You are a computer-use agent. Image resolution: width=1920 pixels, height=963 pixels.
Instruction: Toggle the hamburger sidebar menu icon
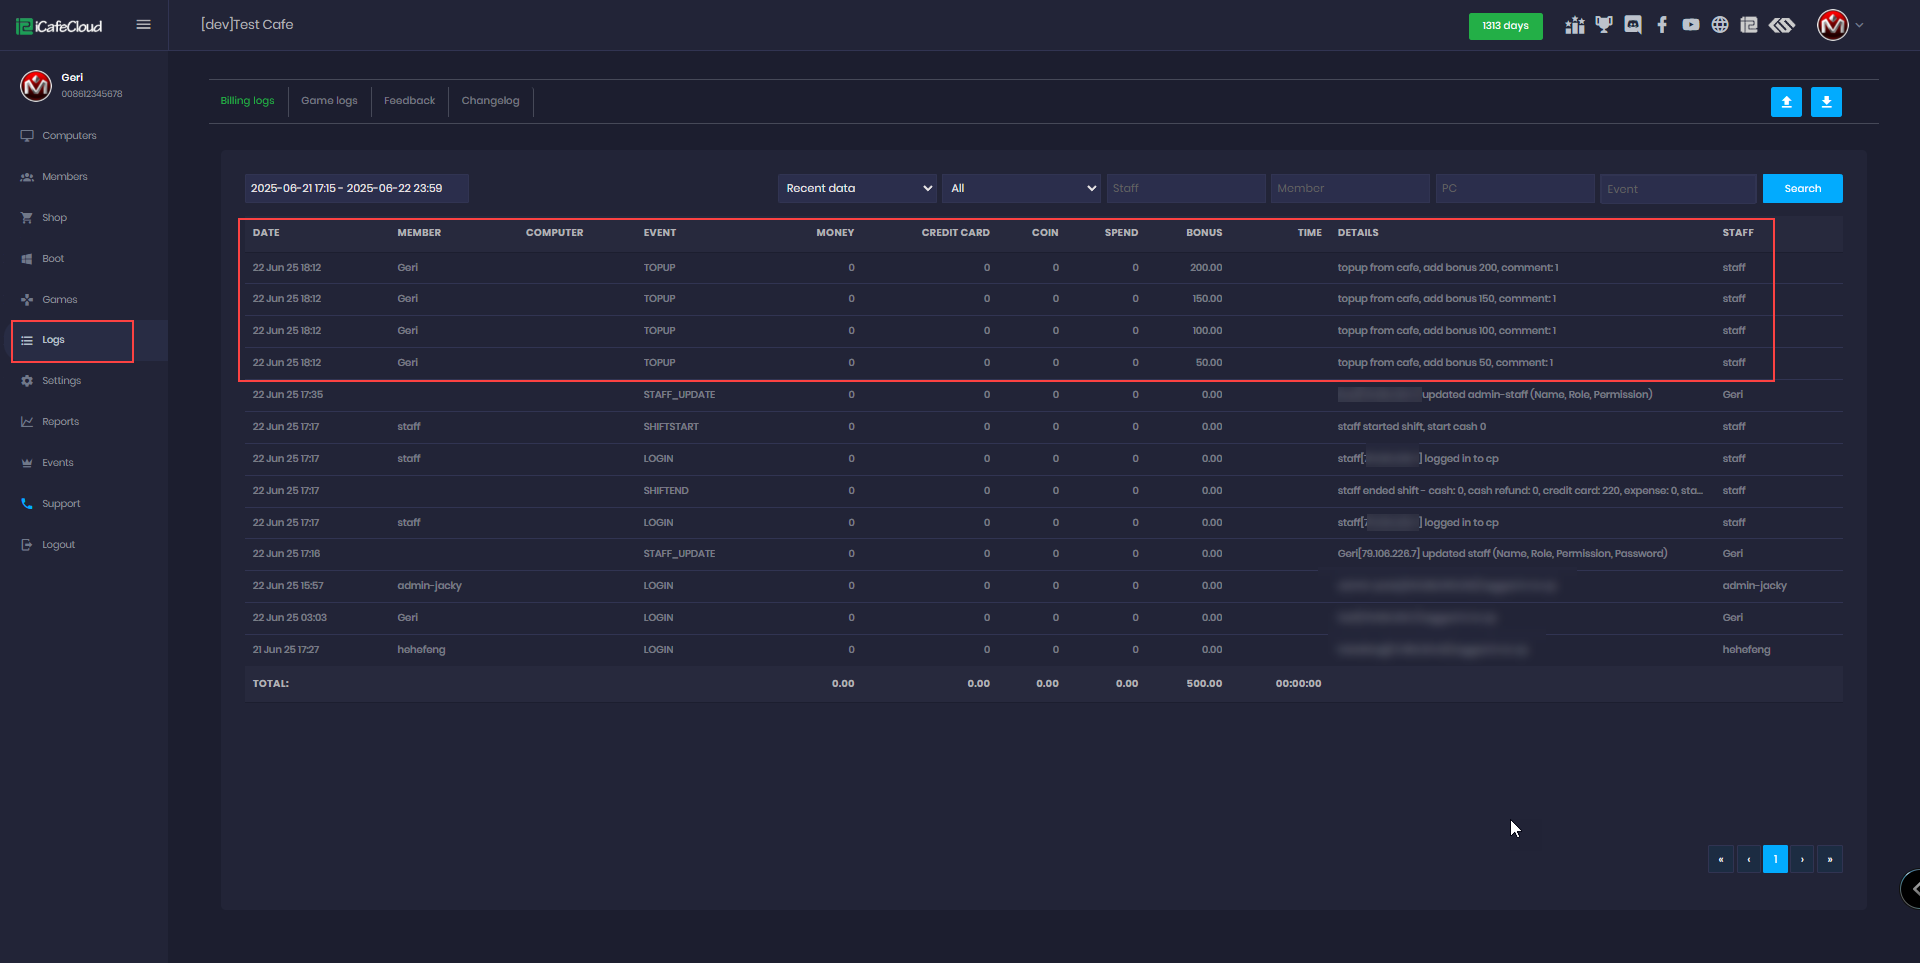(x=144, y=25)
